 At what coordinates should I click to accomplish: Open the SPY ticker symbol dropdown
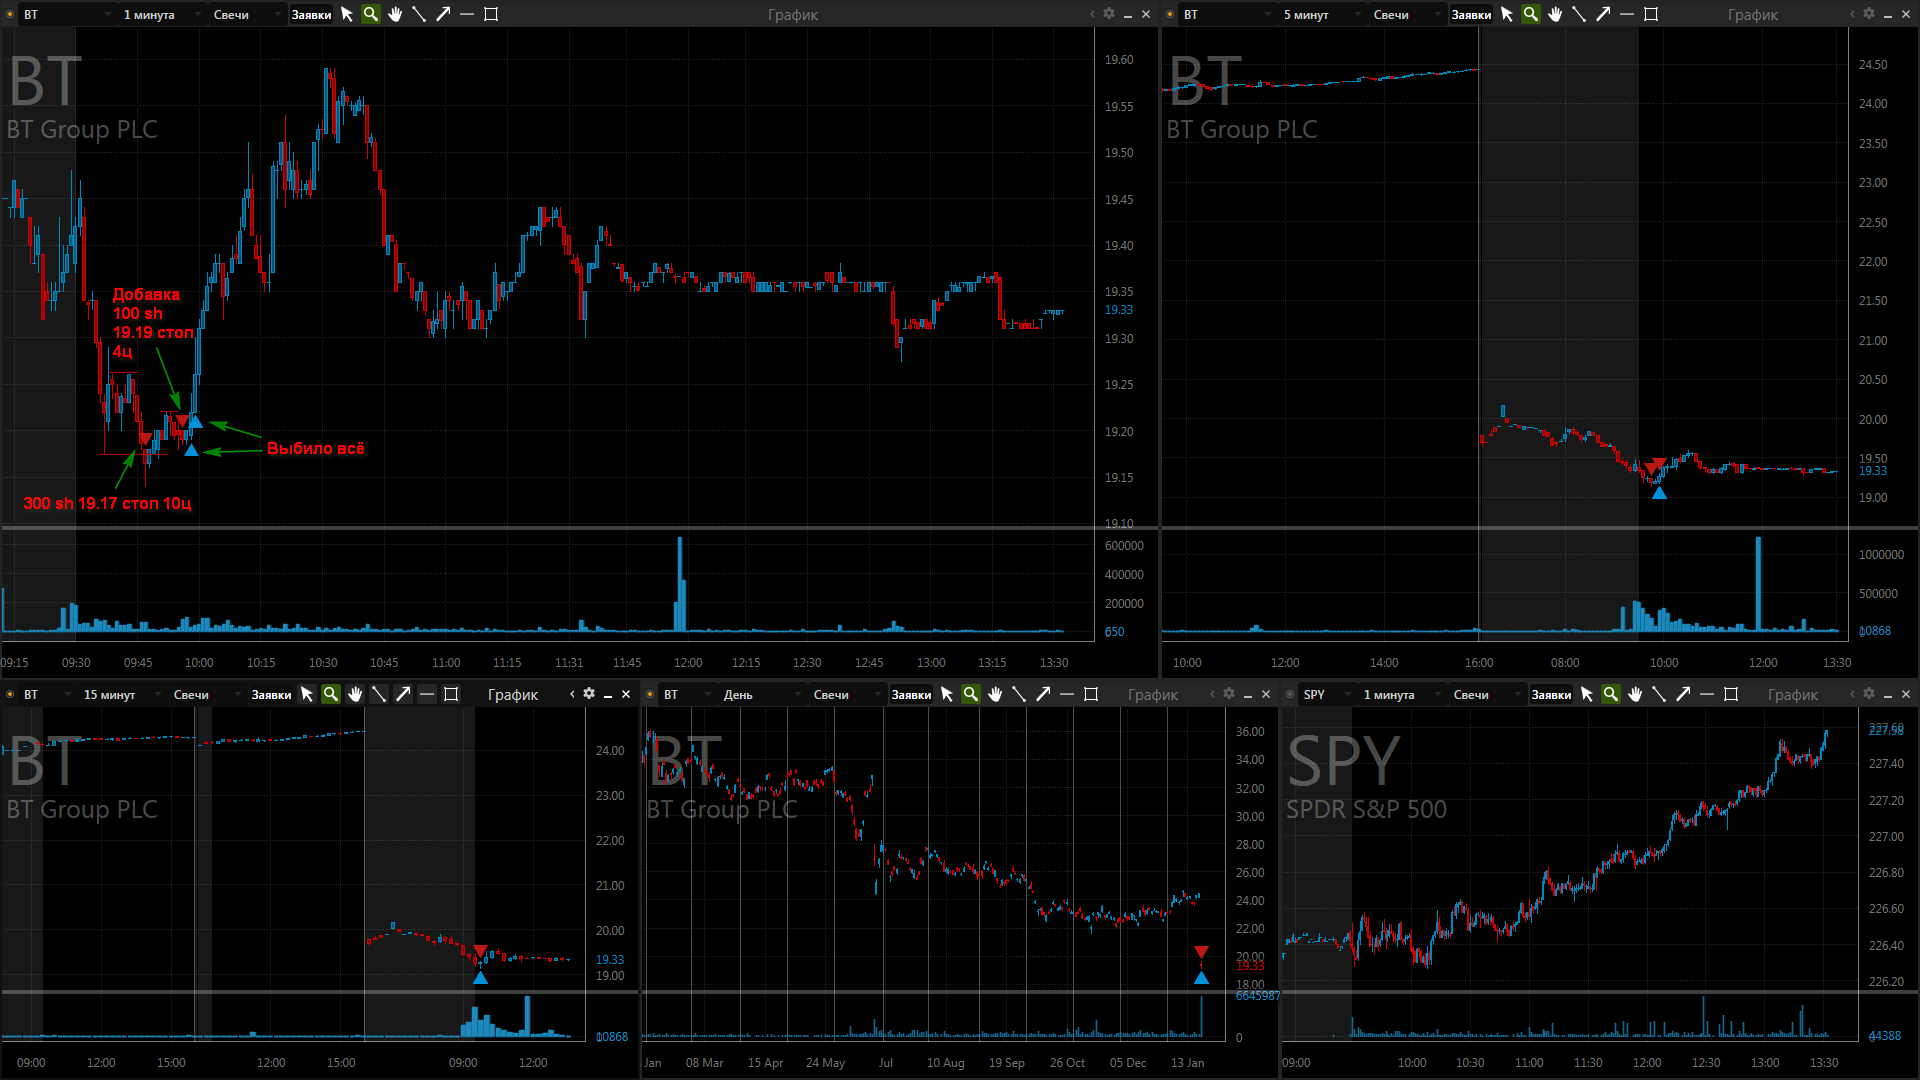click(1325, 694)
